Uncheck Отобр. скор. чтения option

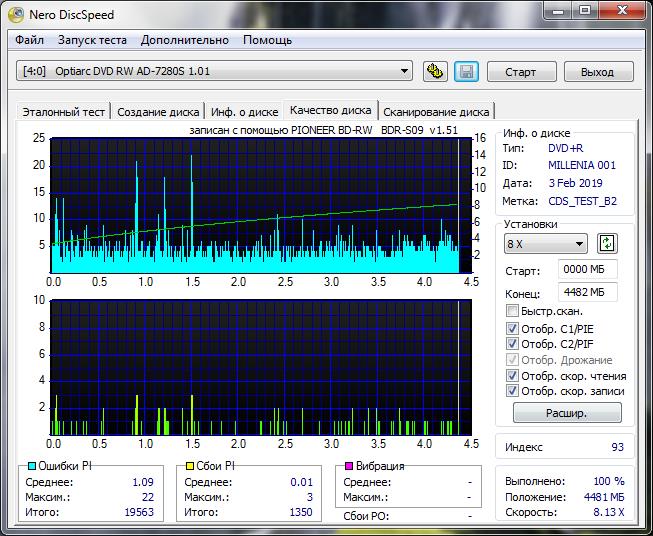pyautogui.click(x=513, y=376)
